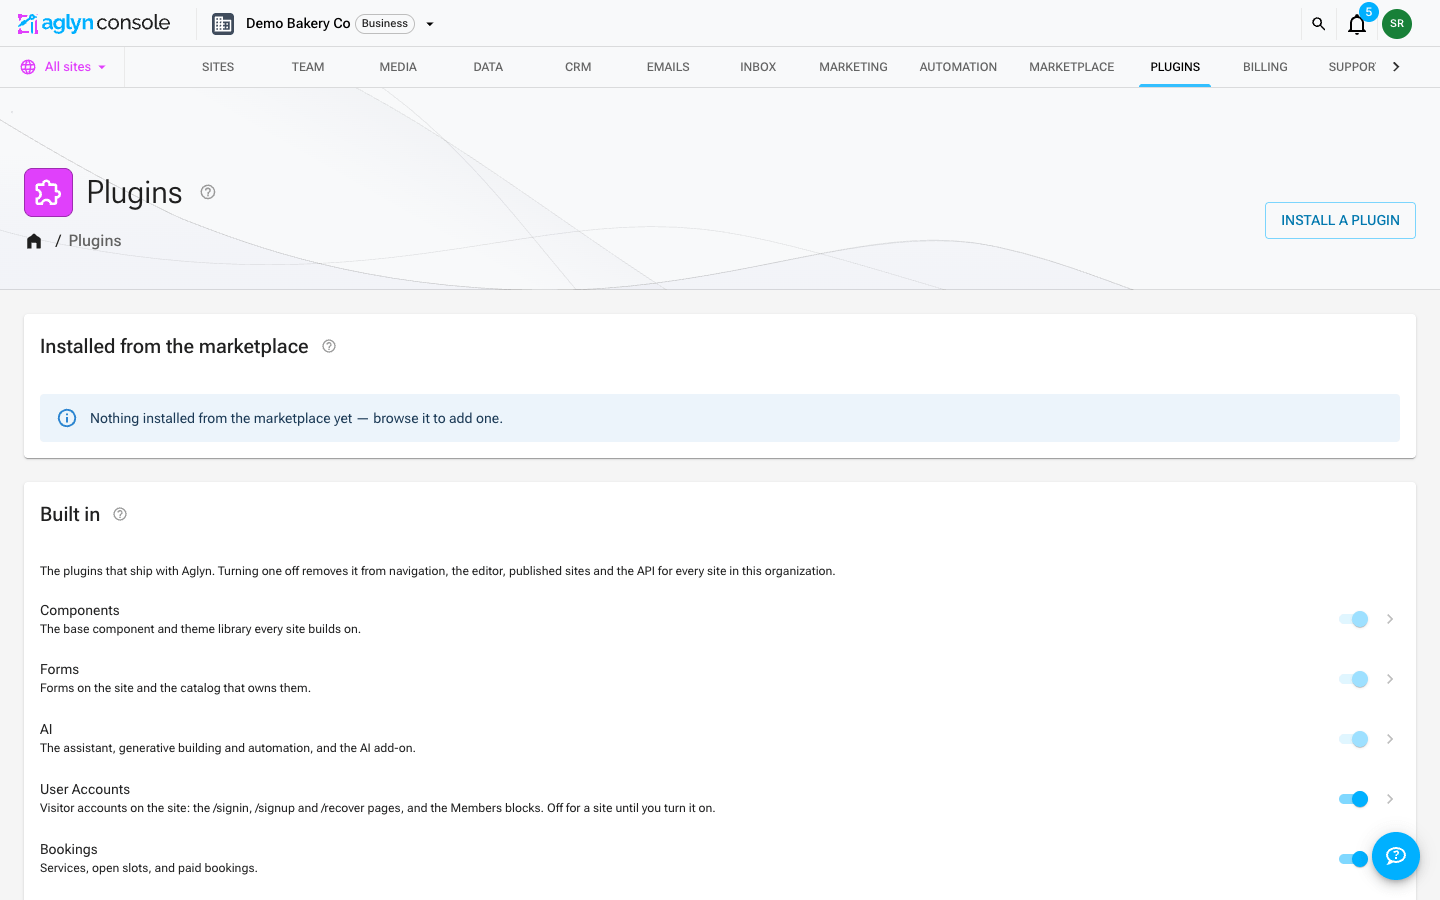
Task: Click the AI plugin title
Action: [x=46, y=729]
